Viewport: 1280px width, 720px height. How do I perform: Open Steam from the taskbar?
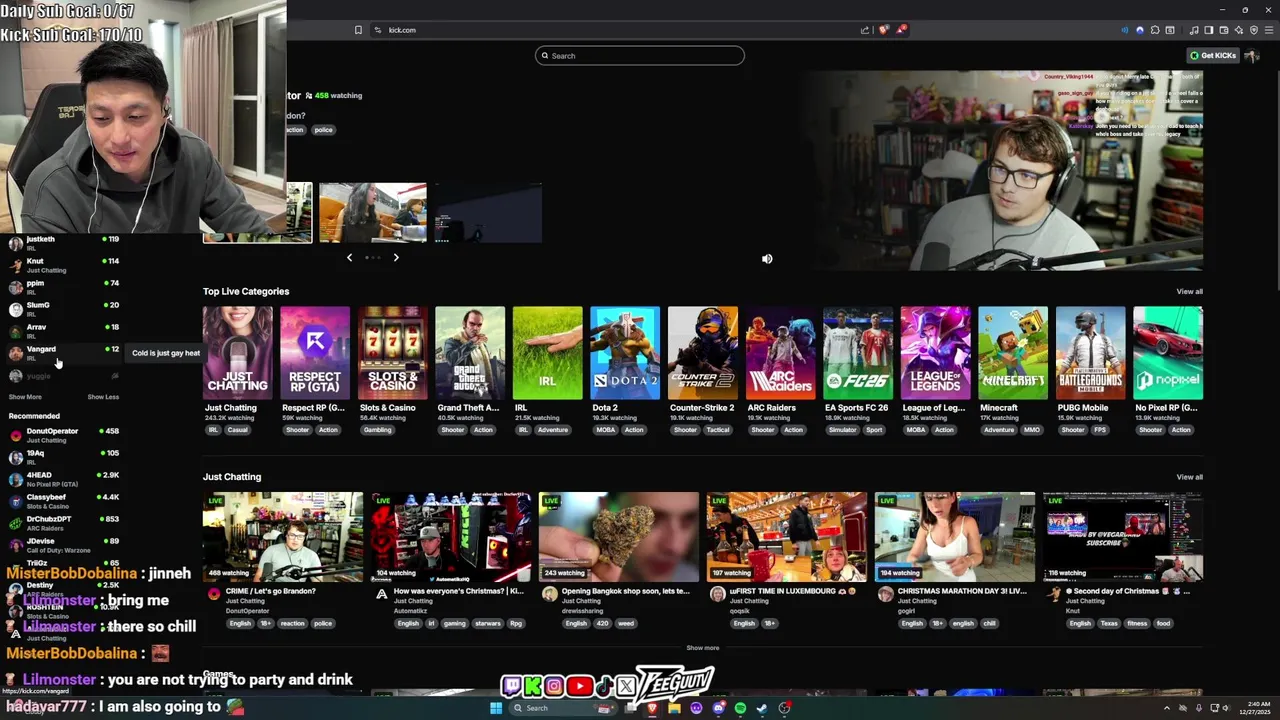coord(762,708)
